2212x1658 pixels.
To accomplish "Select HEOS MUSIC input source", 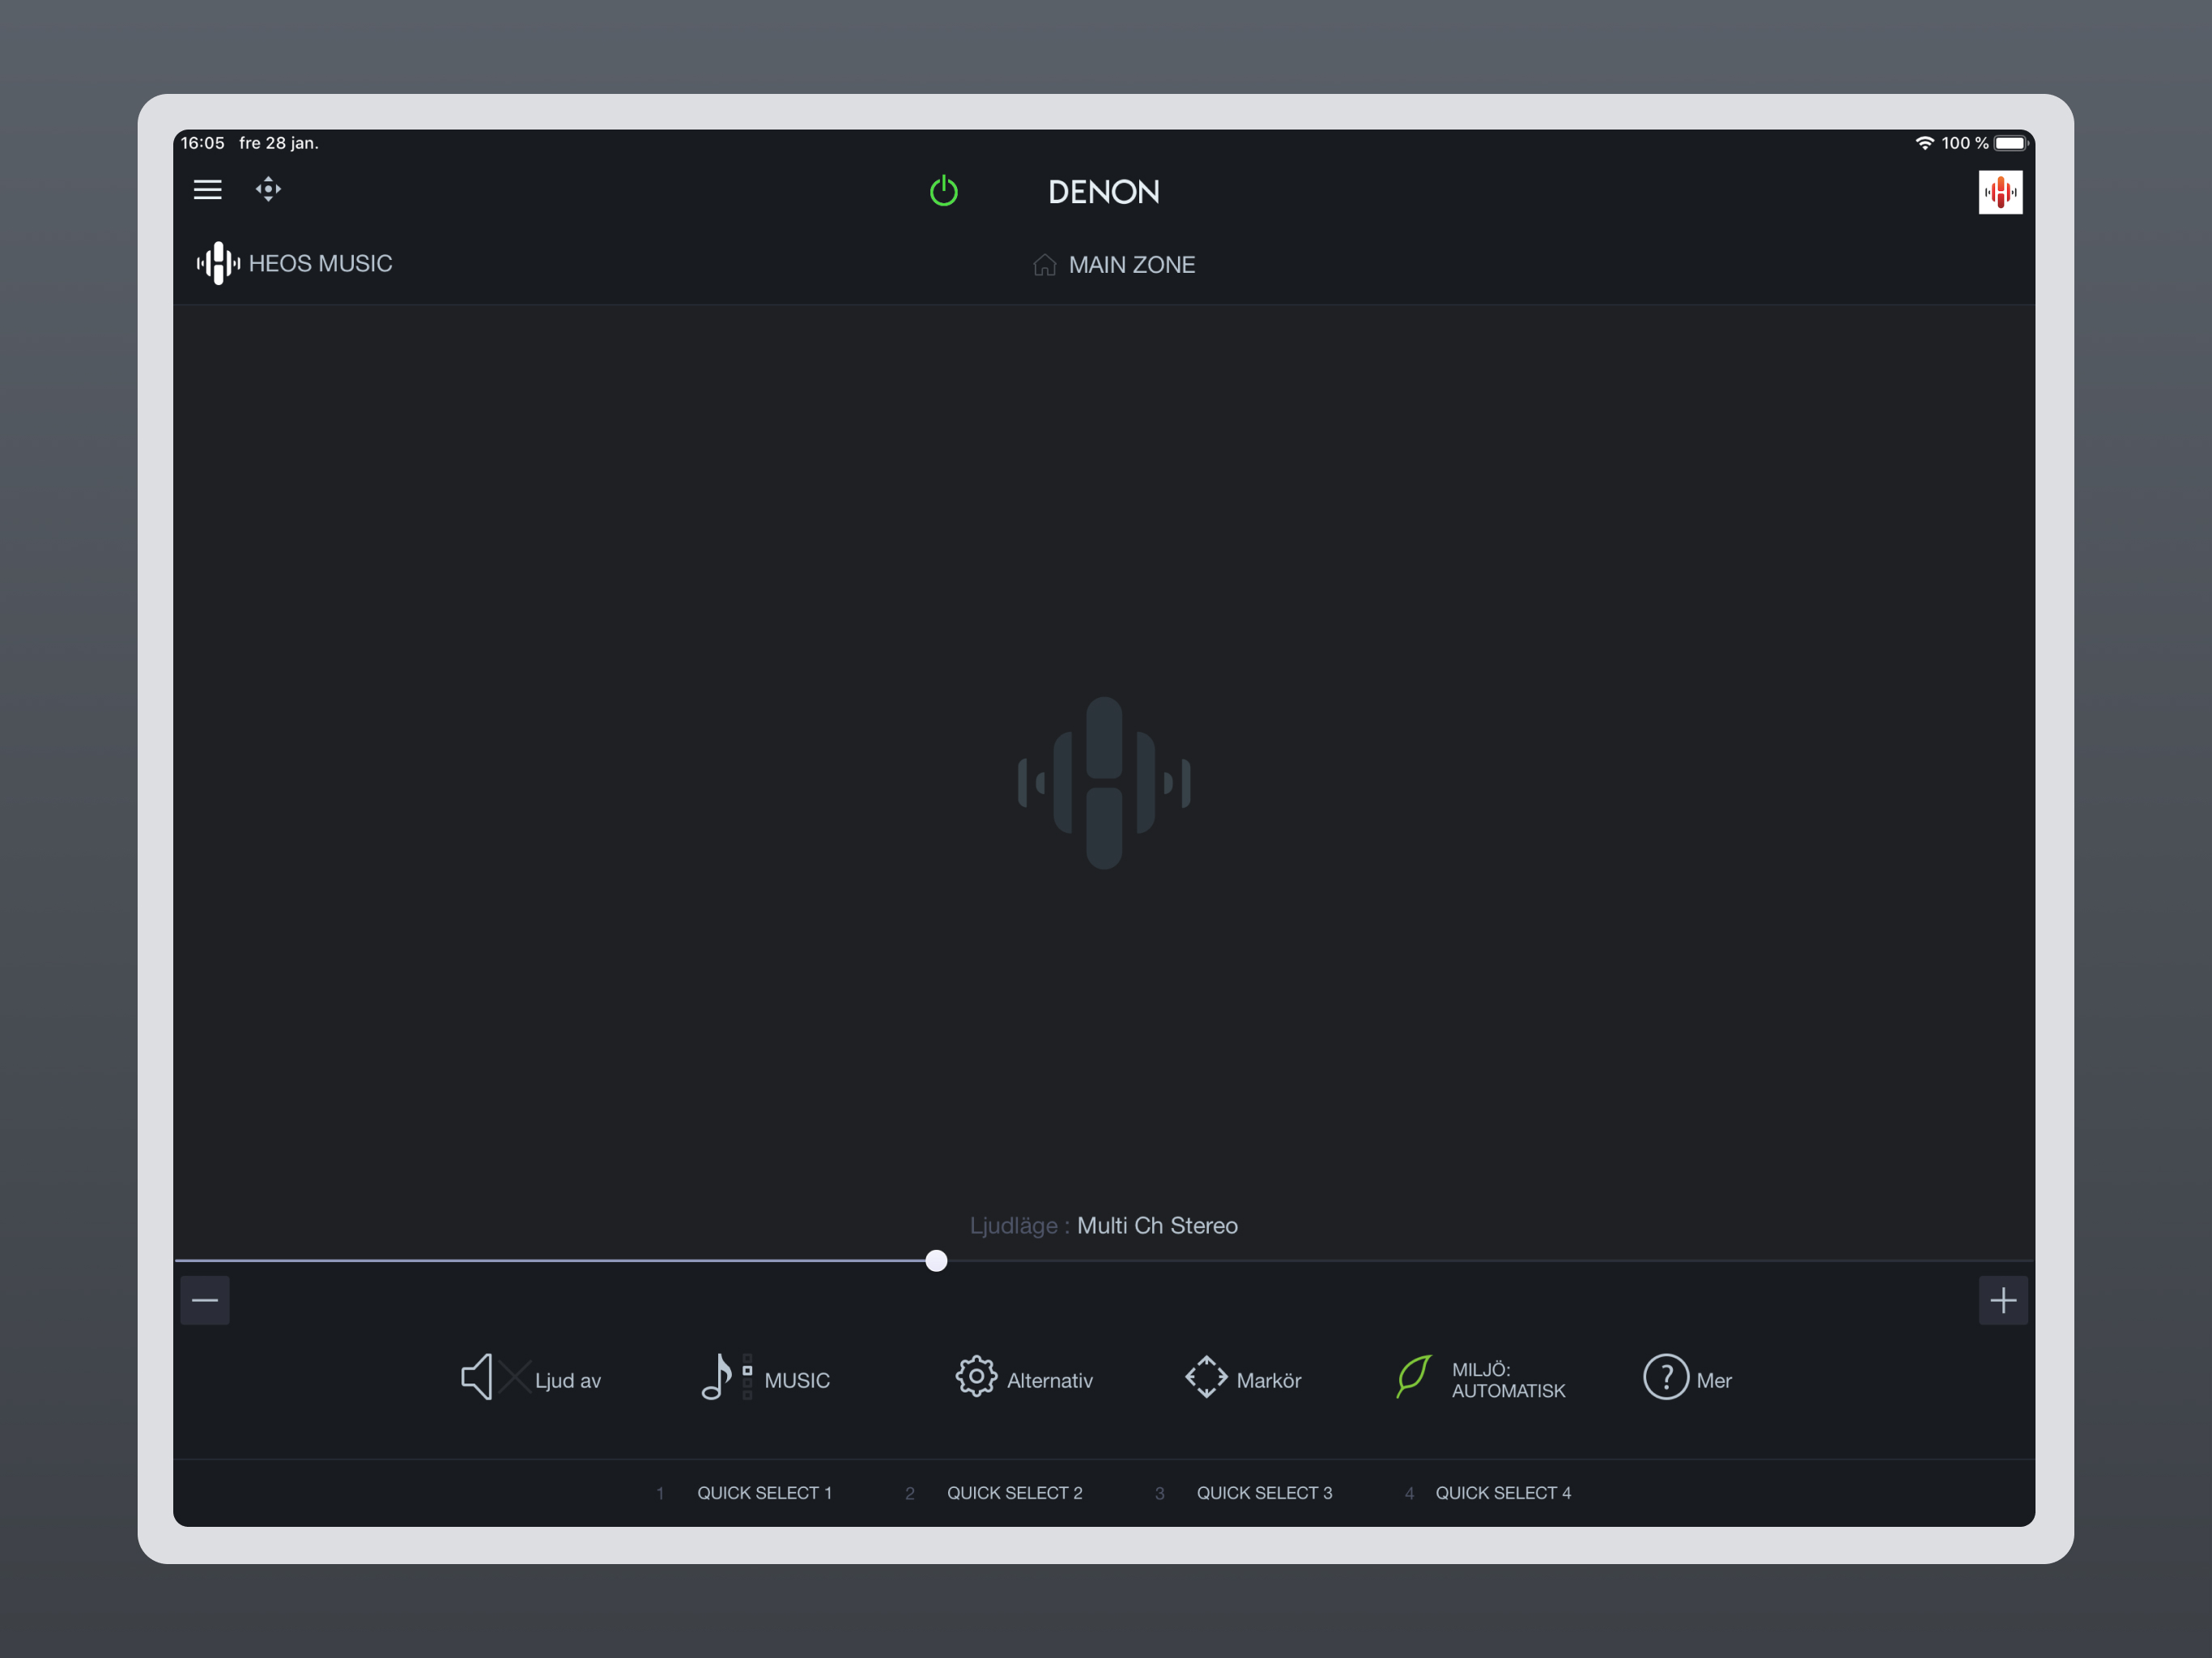I will 295,263.
